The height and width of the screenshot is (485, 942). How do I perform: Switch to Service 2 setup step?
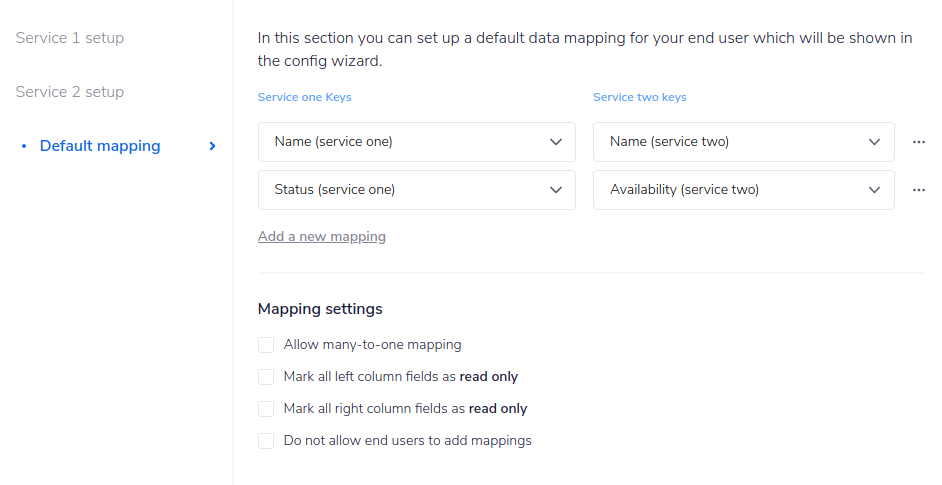(70, 92)
